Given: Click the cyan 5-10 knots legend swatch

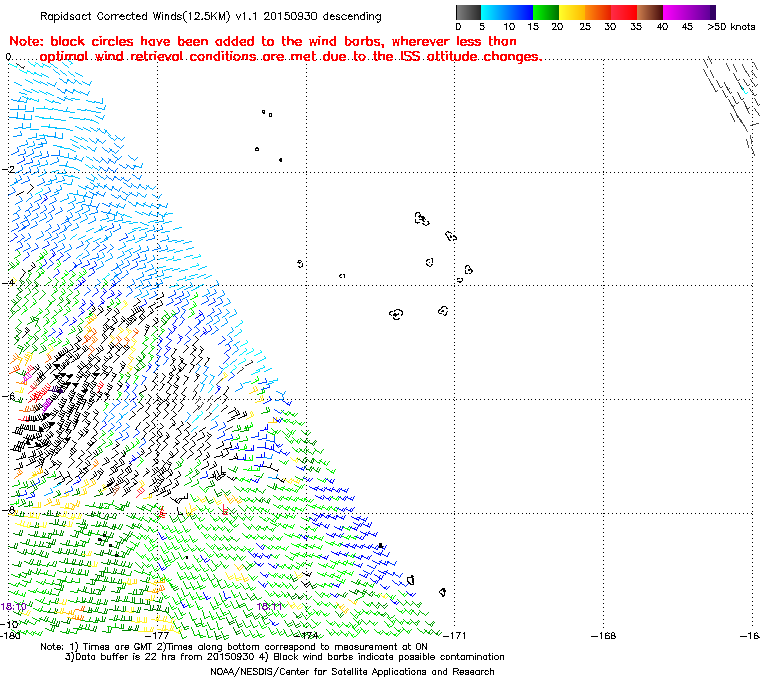Looking at the screenshot, I should click(494, 12).
